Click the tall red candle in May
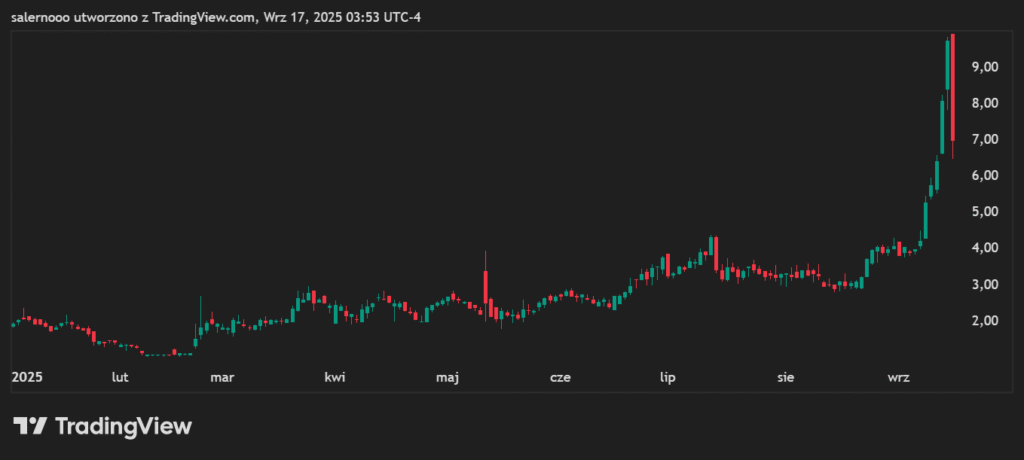Viewport: 1024px width, 460px height. [486, 287]
